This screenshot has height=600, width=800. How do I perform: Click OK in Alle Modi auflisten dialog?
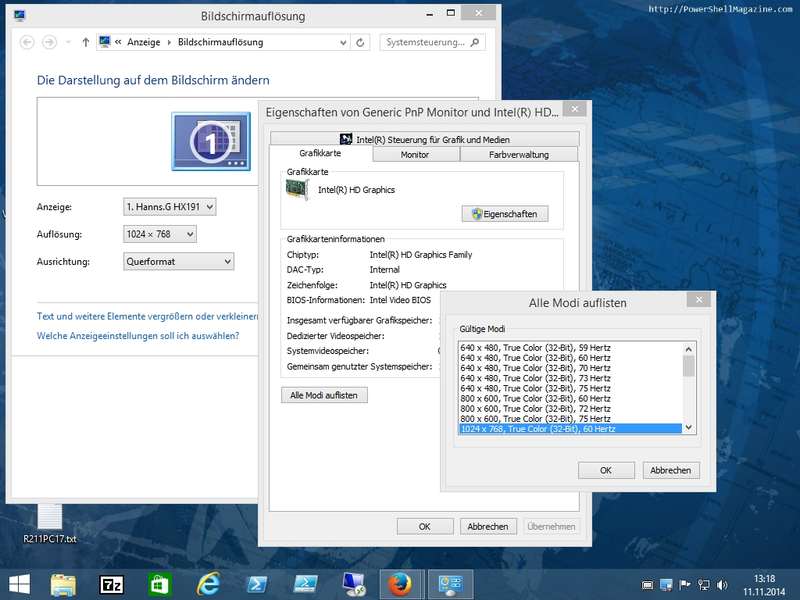605,470
